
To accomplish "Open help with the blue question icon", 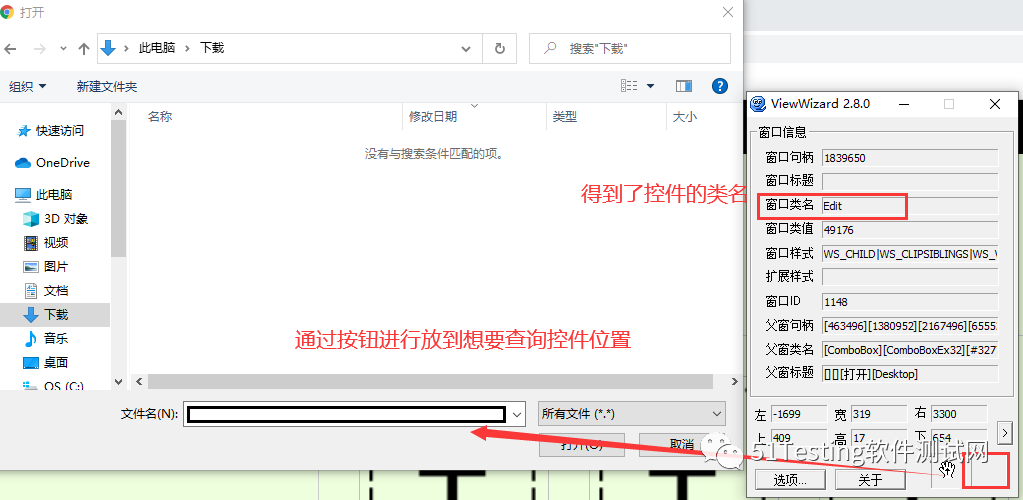I will (x=720, y=86).
